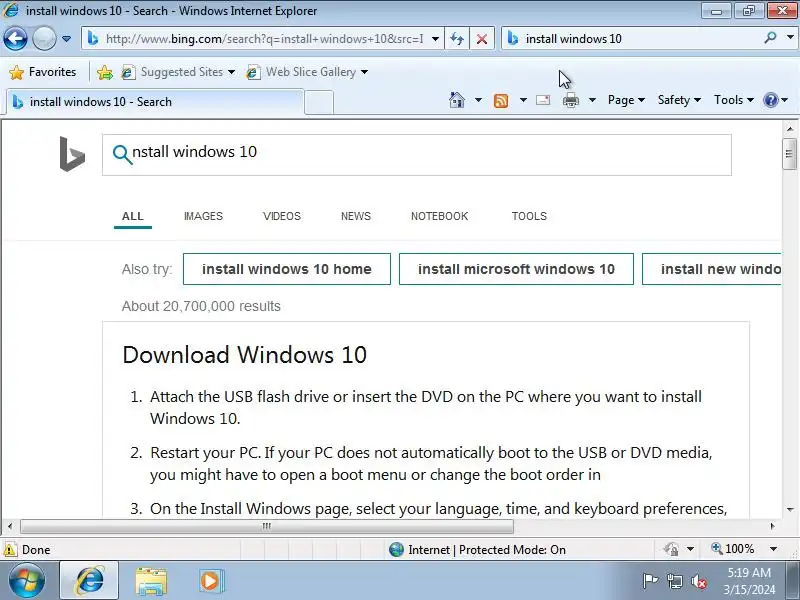Click the Bing search magnifier icon

click(122, 155)
